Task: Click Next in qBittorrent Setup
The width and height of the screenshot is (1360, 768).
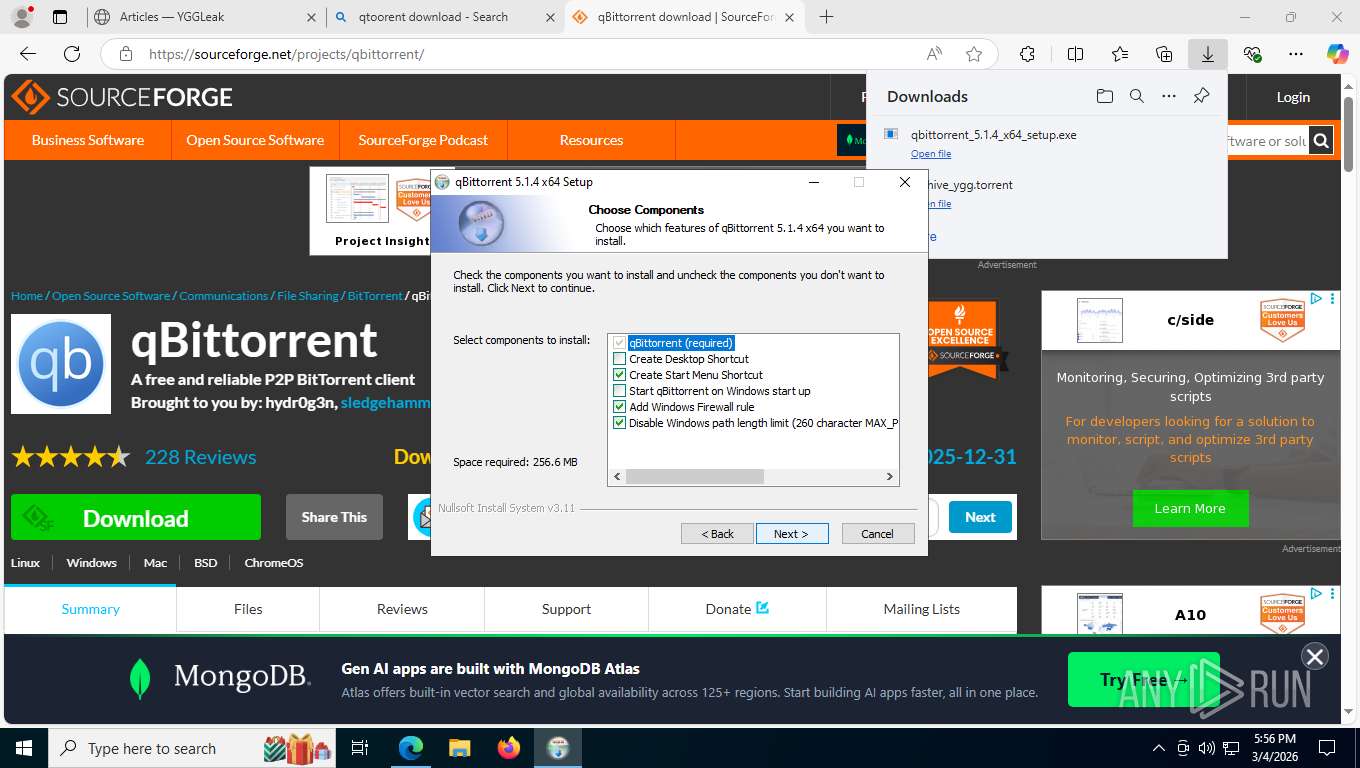Action: coord(792,534)
